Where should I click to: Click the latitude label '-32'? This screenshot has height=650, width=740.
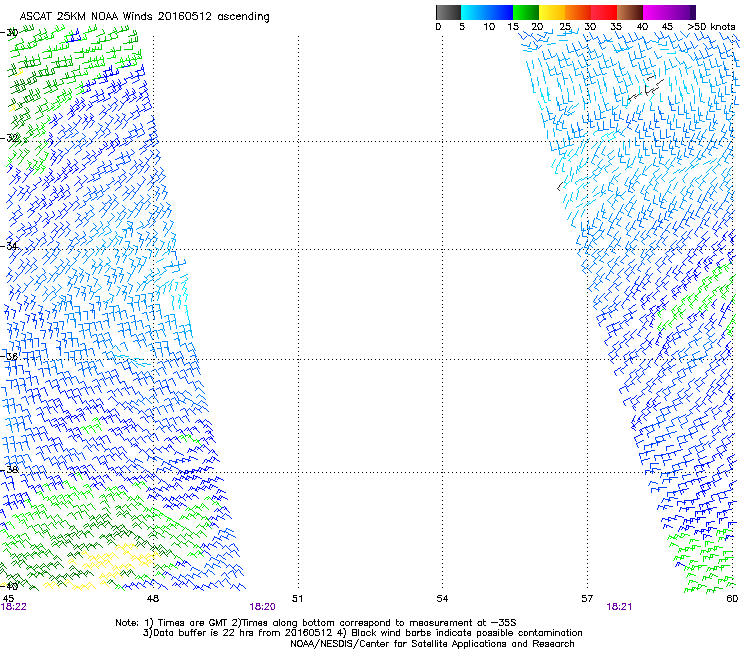tap(9, 138)
